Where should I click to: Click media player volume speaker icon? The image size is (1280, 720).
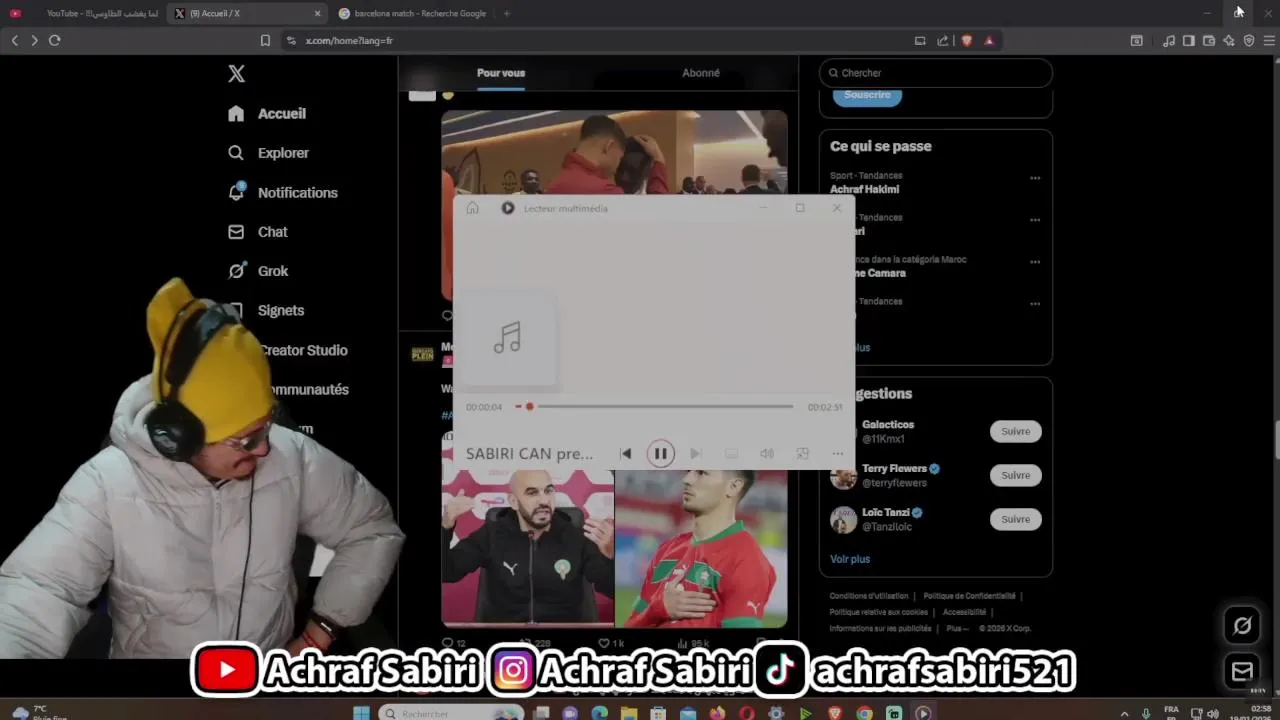tap(767, 454)
